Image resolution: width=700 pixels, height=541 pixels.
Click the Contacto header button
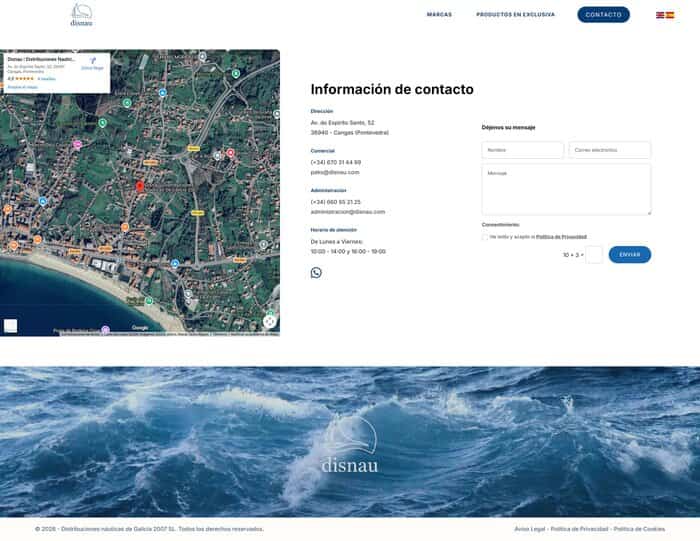(x=604, y=15)
